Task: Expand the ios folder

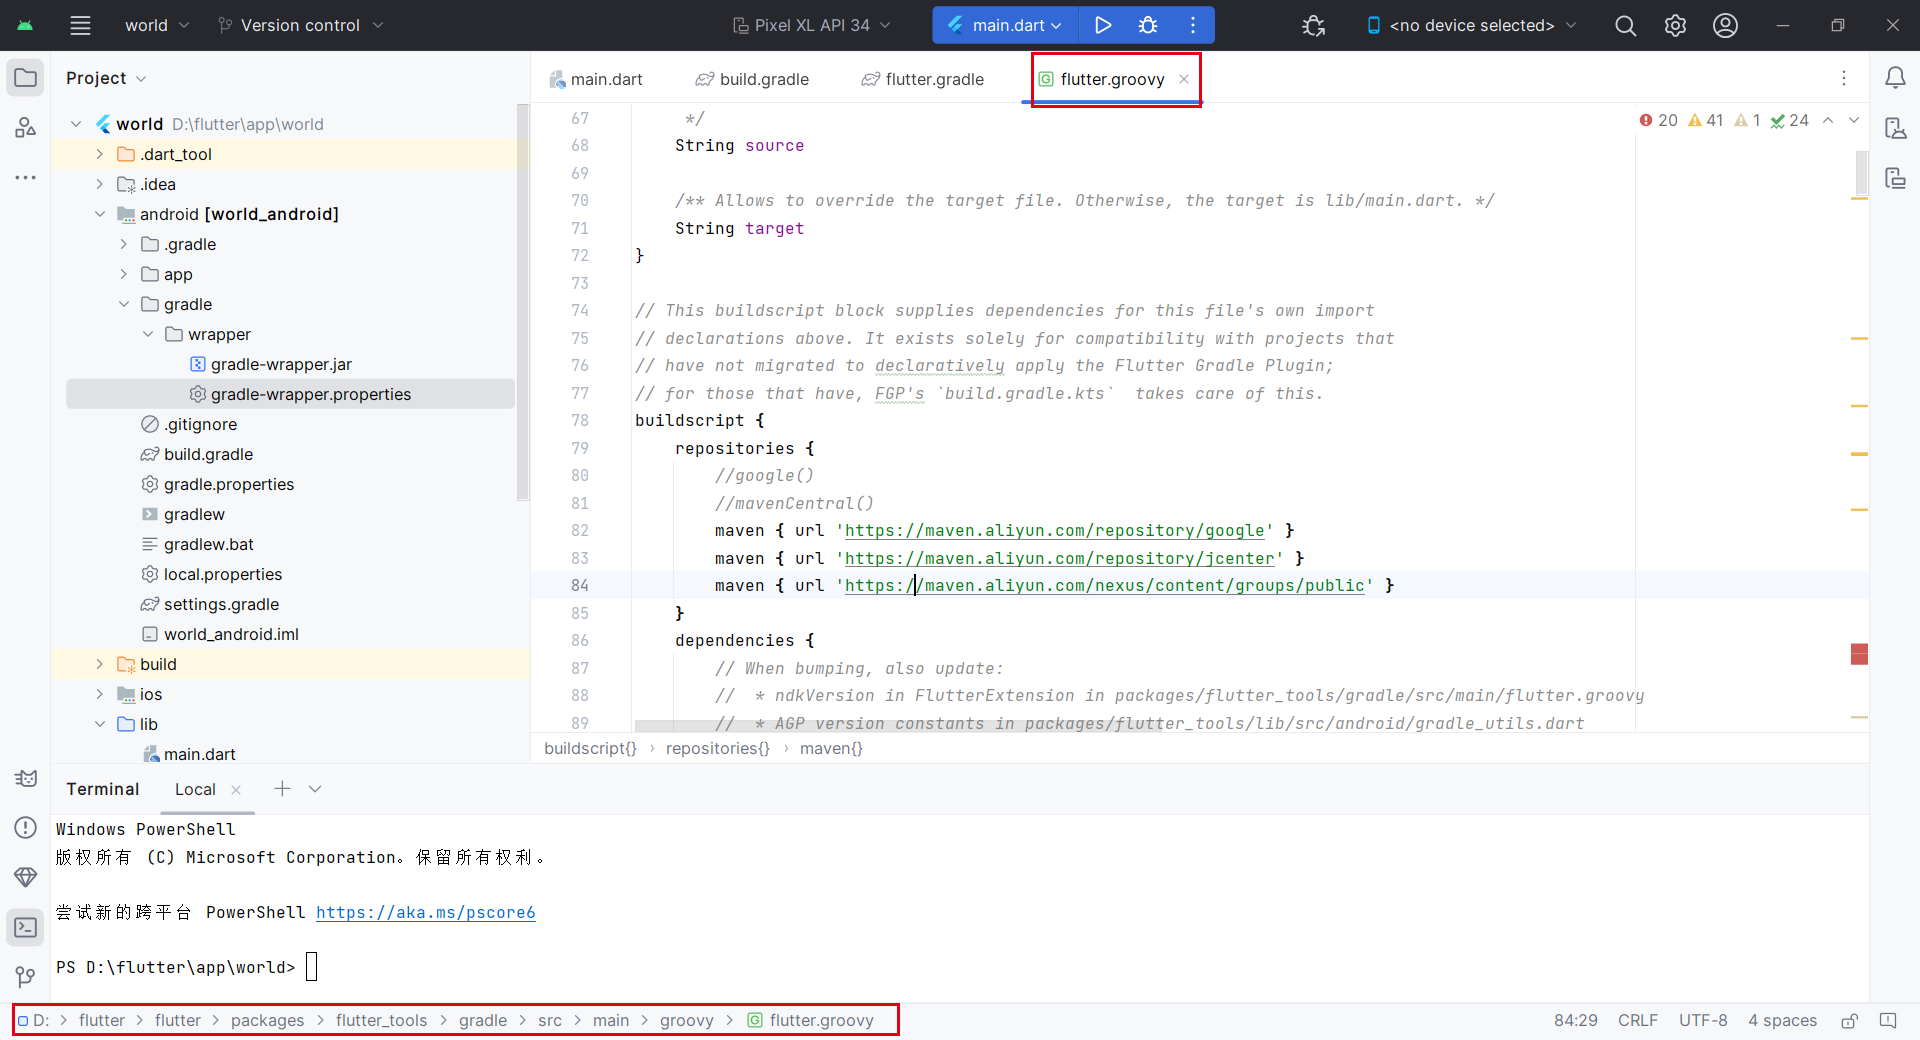Action: [x=99, y=694]
